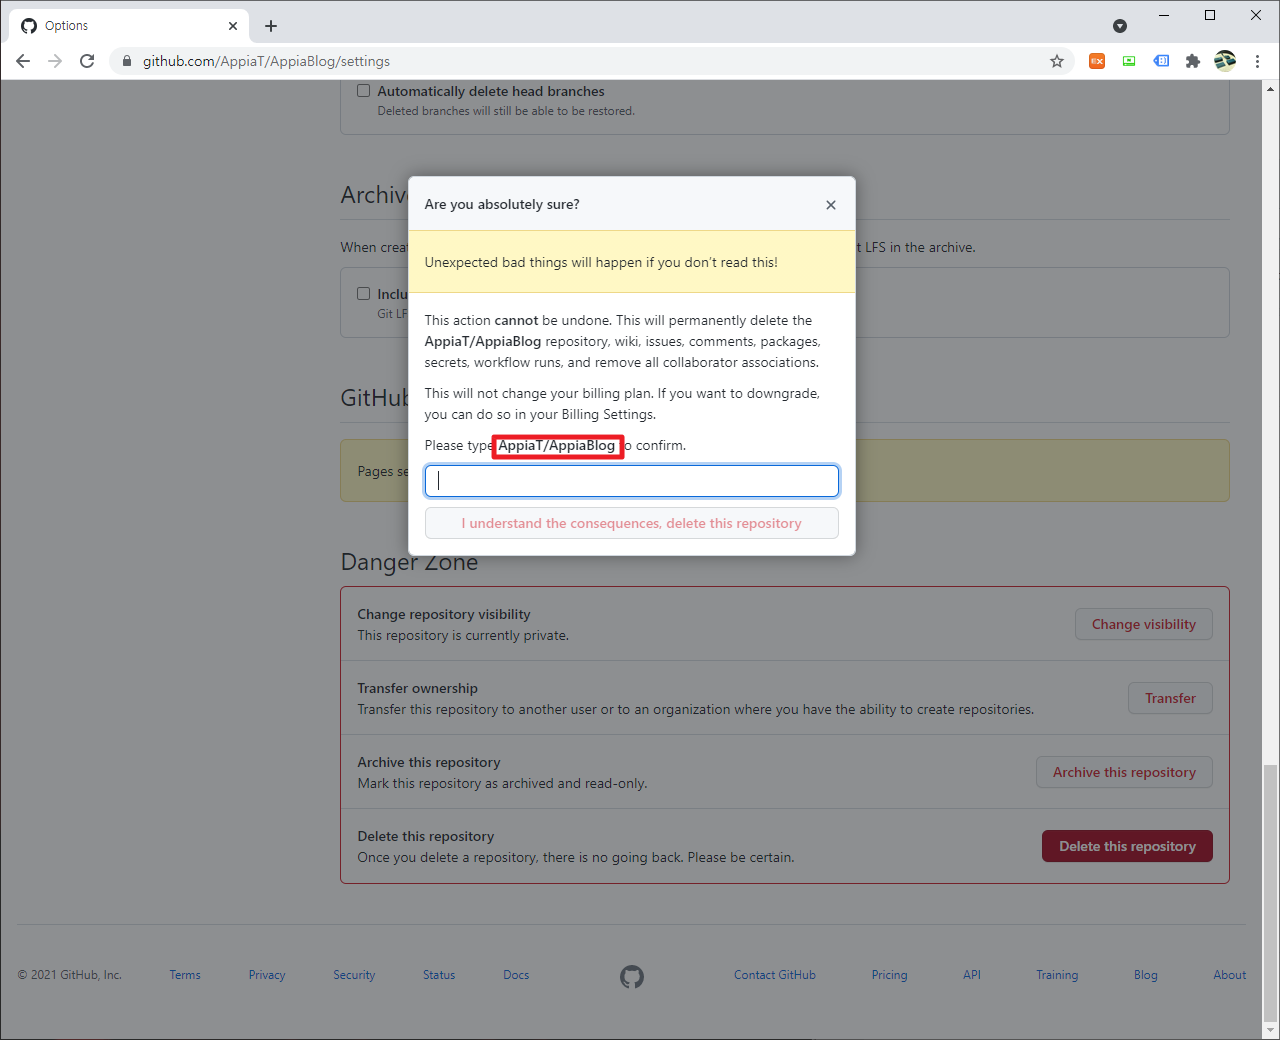Screen dimensions: 1280x1040
Task: Click the '© 2021 GitHub, Inc.' footer text
Action: (x=70, y=975)
